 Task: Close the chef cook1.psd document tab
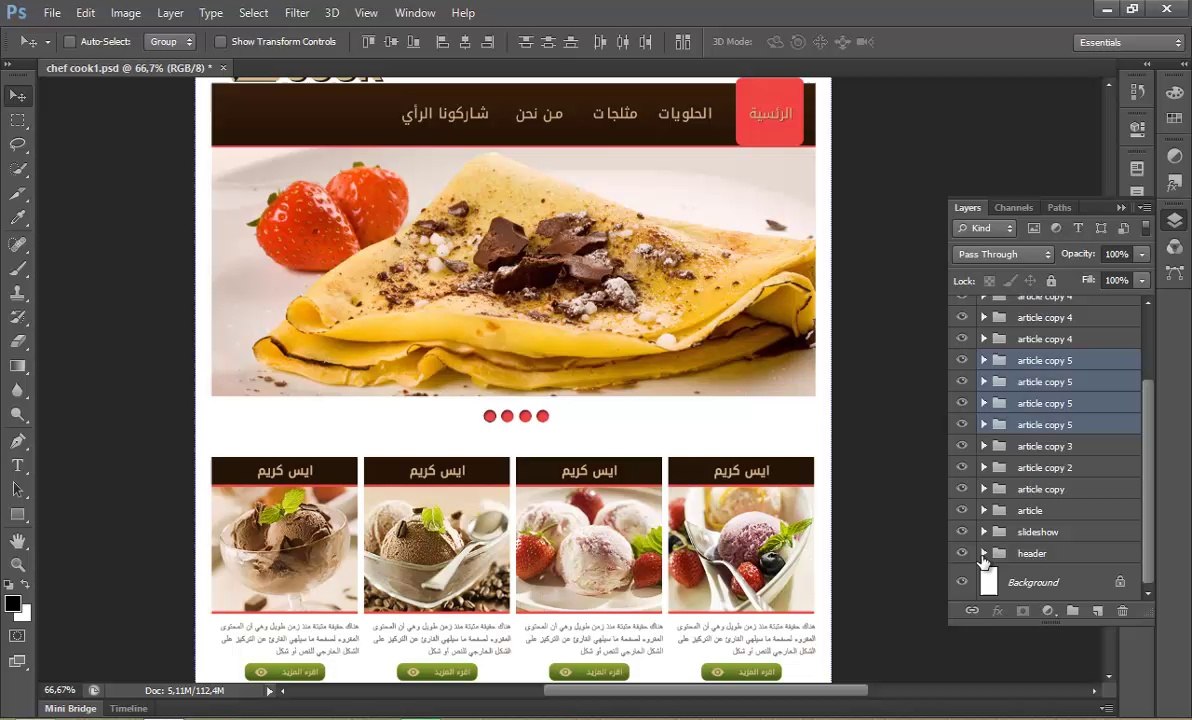click(224, 68)
